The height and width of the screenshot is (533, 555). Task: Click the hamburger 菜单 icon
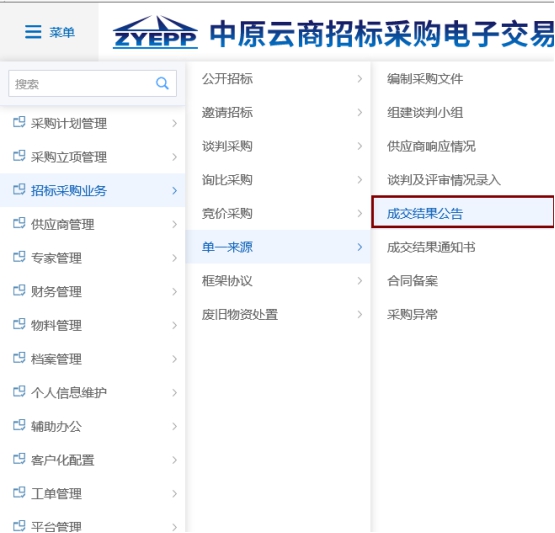coord(33,32)
